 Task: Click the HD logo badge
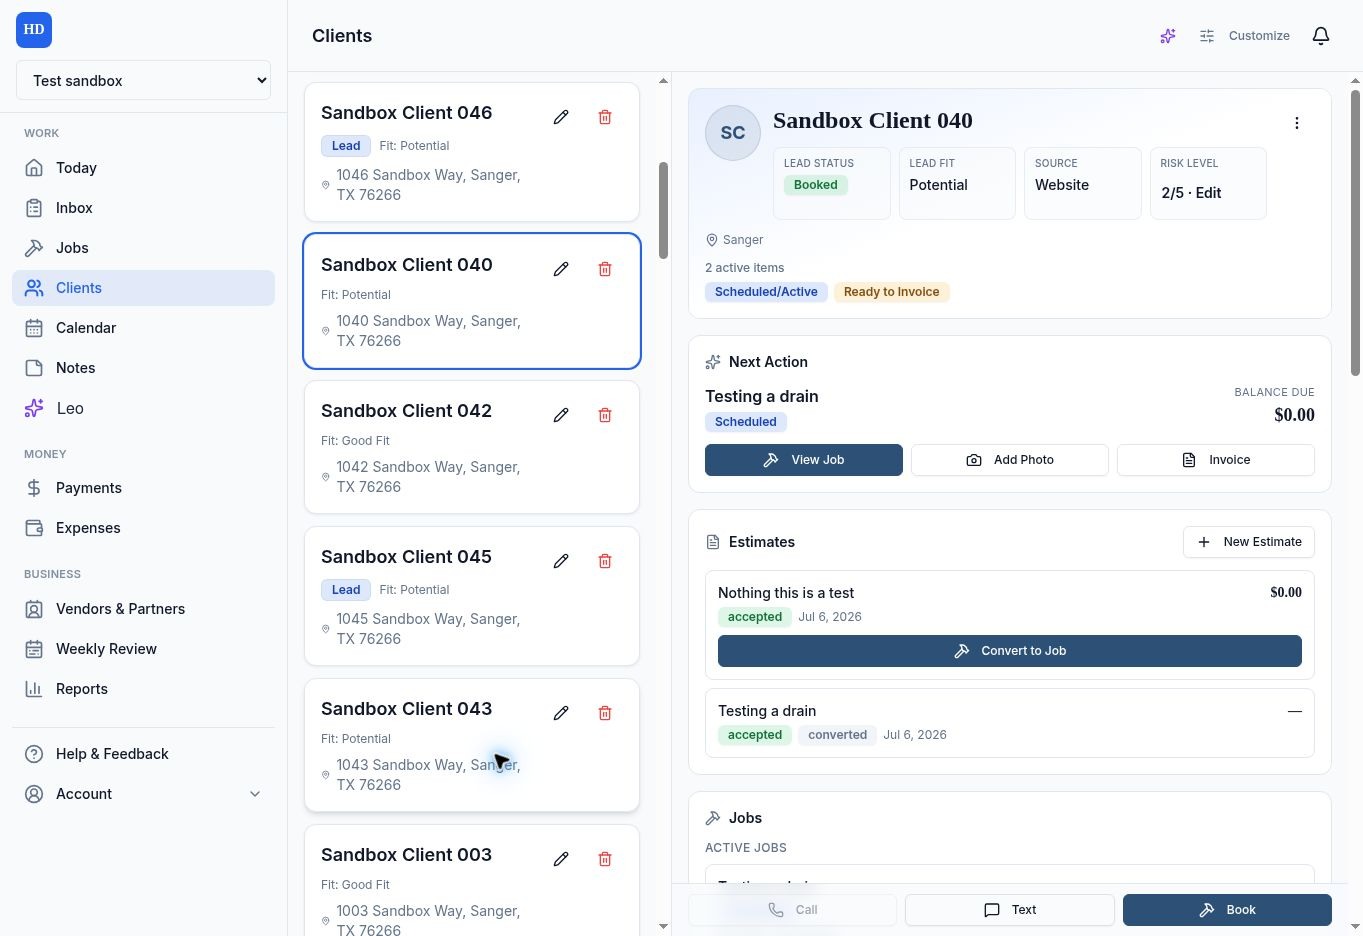tap(34, 30)
